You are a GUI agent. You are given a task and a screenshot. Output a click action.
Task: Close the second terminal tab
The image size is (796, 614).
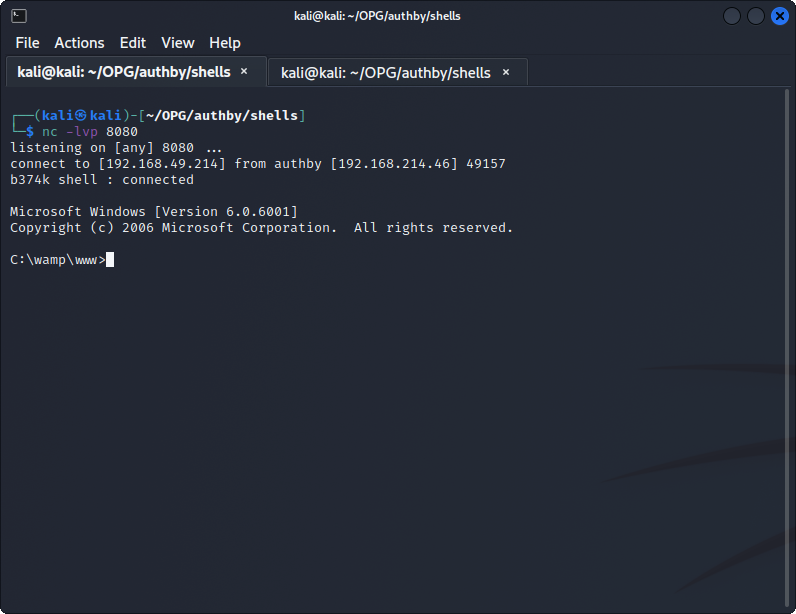[506, 72]
